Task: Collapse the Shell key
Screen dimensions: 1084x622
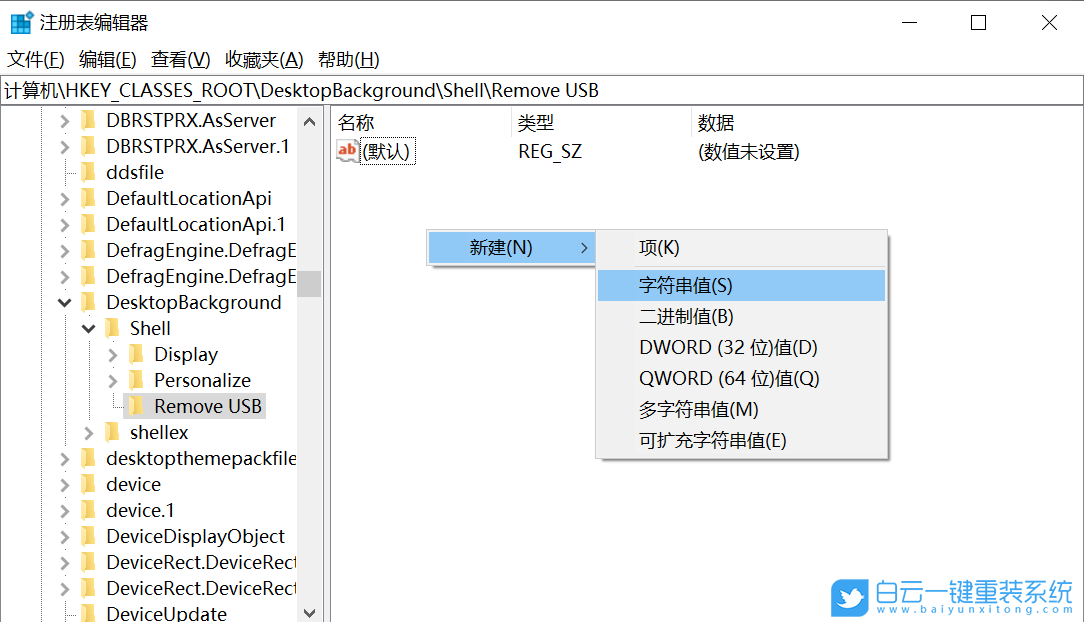Action: [x=88, y=327]
